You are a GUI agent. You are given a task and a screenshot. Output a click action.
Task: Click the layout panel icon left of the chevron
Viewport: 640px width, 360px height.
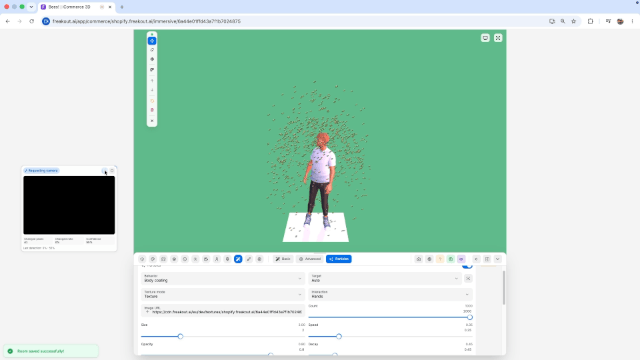(x=487, y=259)
